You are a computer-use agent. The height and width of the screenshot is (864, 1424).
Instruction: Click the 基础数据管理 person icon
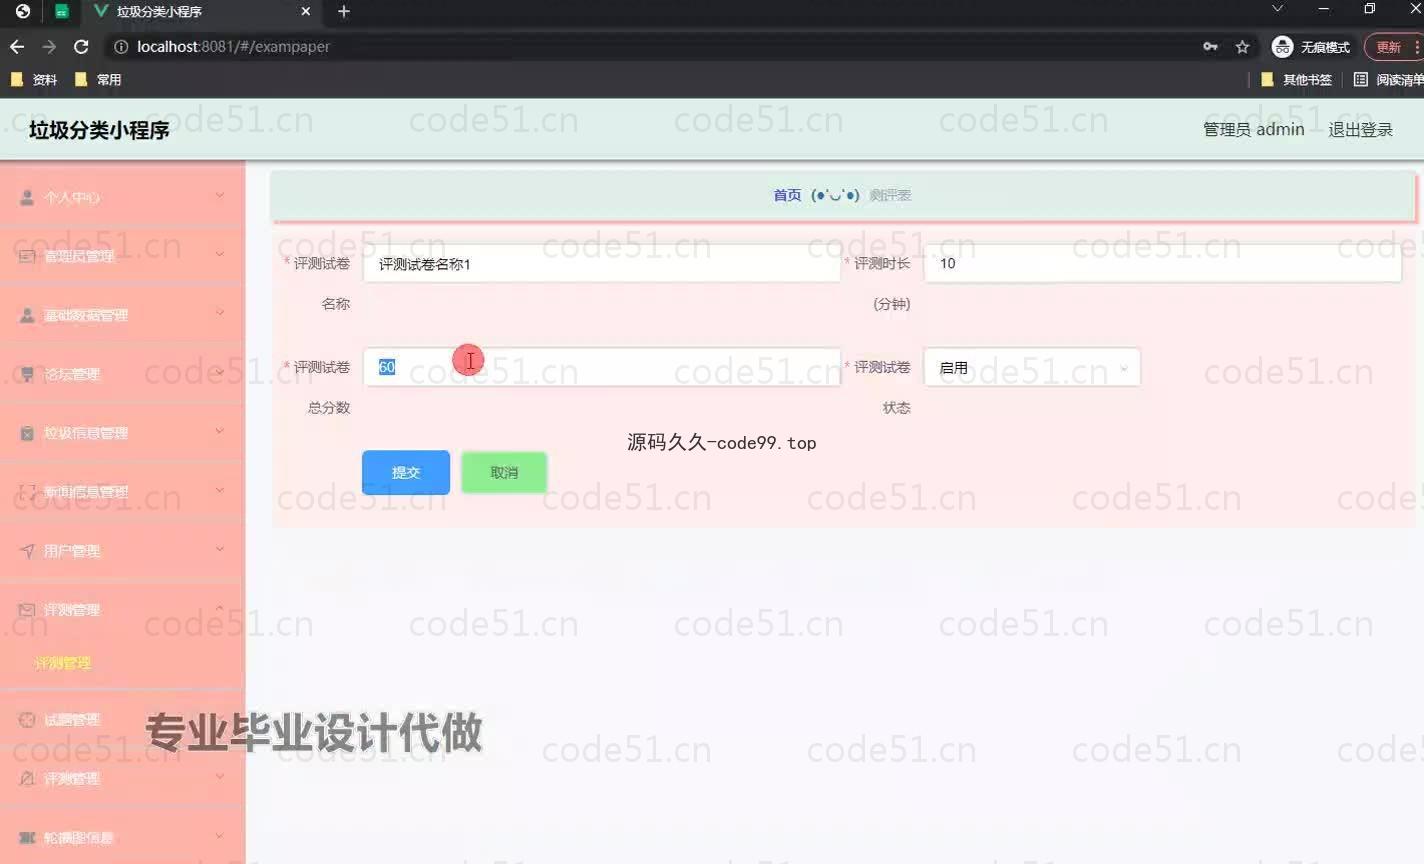(27, 316)
